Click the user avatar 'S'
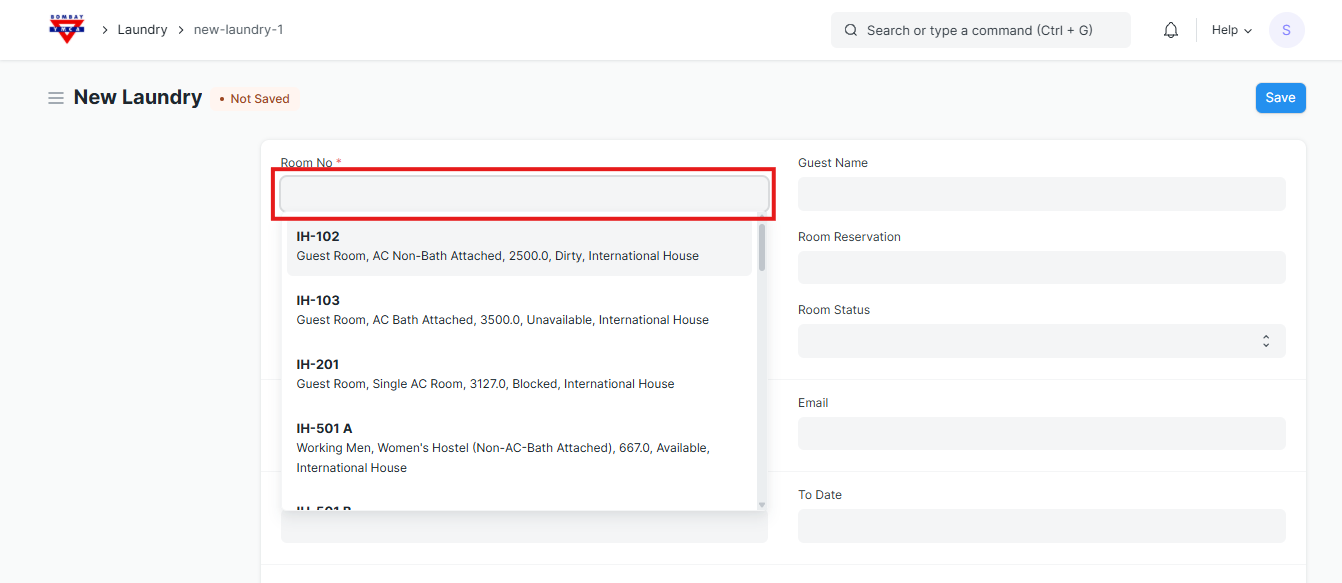Viewport: 1342px width, 583px height. [1286, 30]
